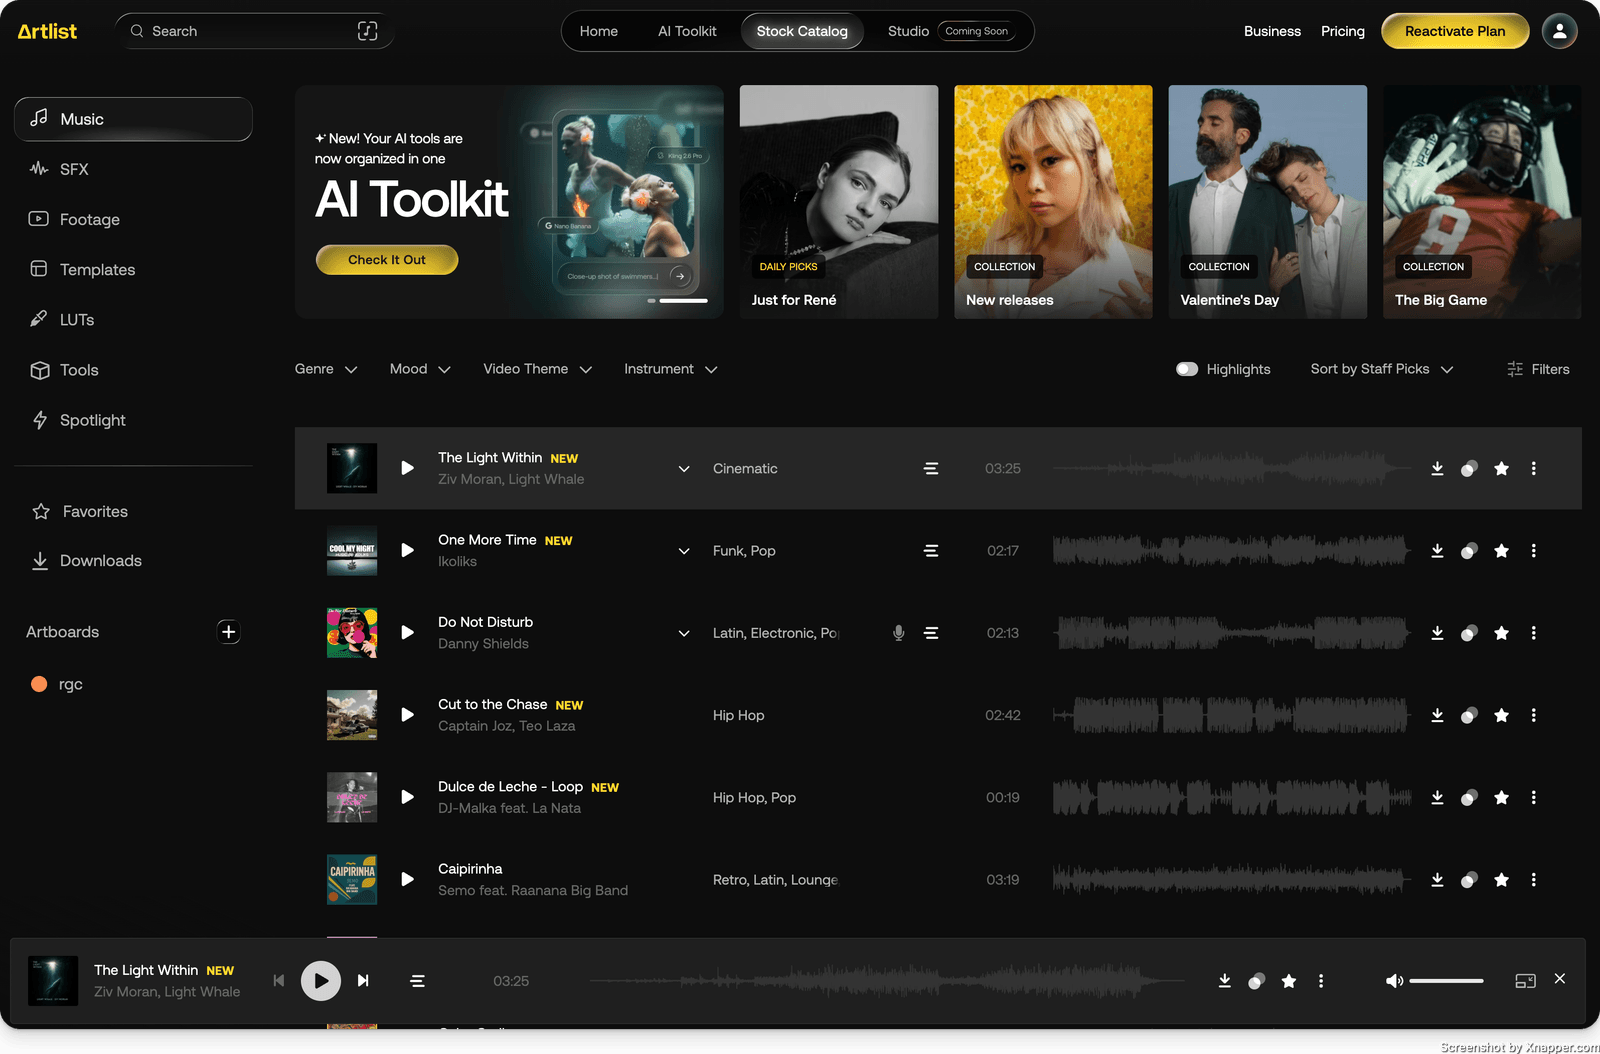Viewport: 1600px width, 1054px height.
Task: Click Reactivate Plan button
Action: [x=1455, y=31]
